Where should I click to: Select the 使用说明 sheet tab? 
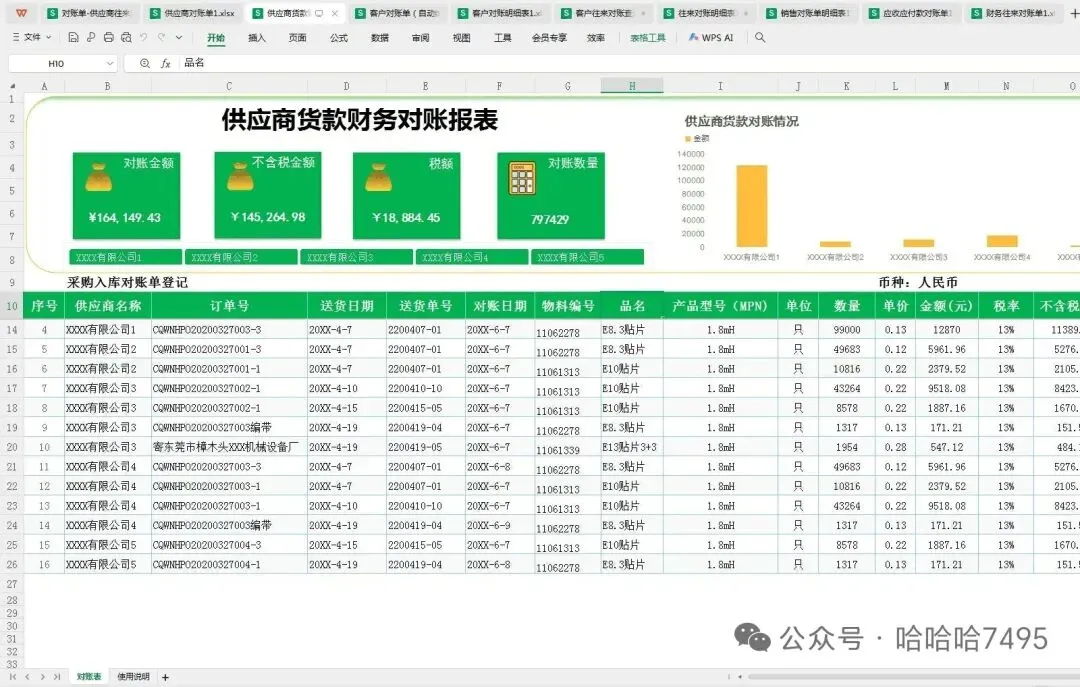tap(133, 677)
